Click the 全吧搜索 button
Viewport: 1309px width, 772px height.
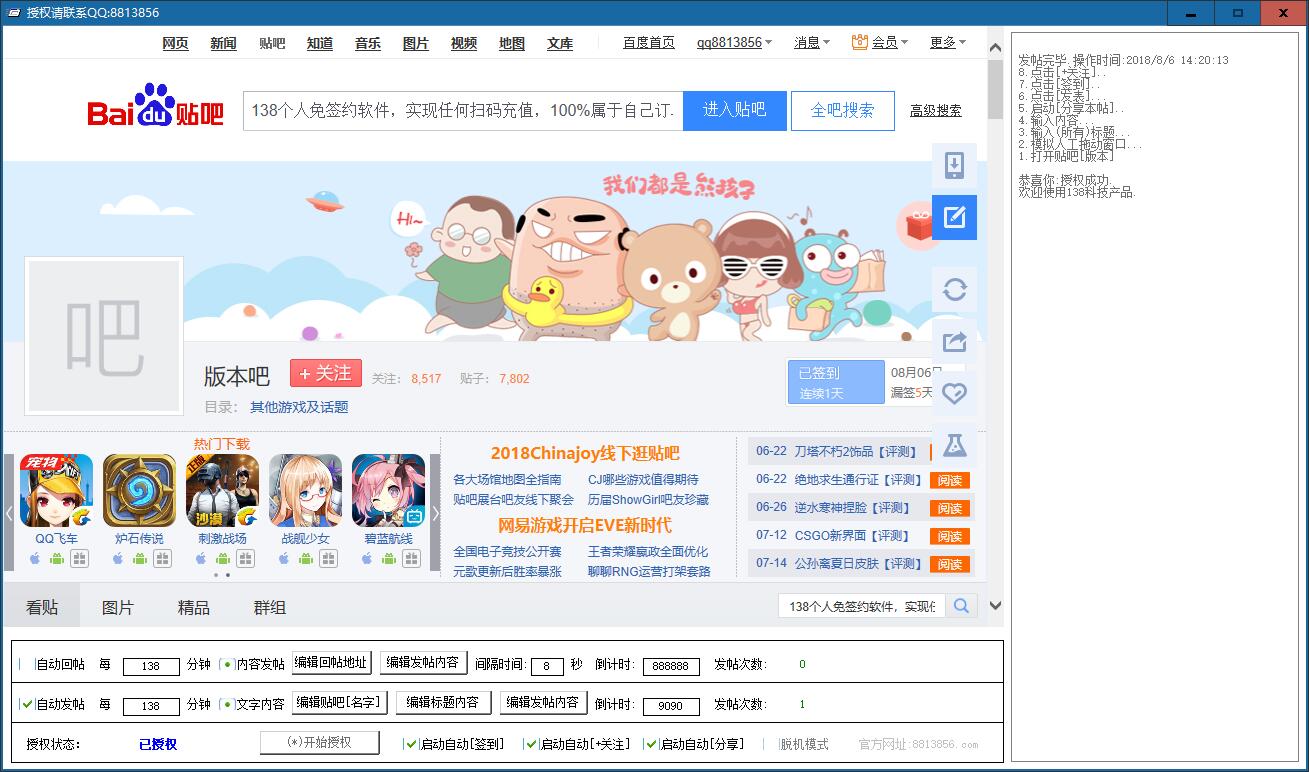[843, 110]
